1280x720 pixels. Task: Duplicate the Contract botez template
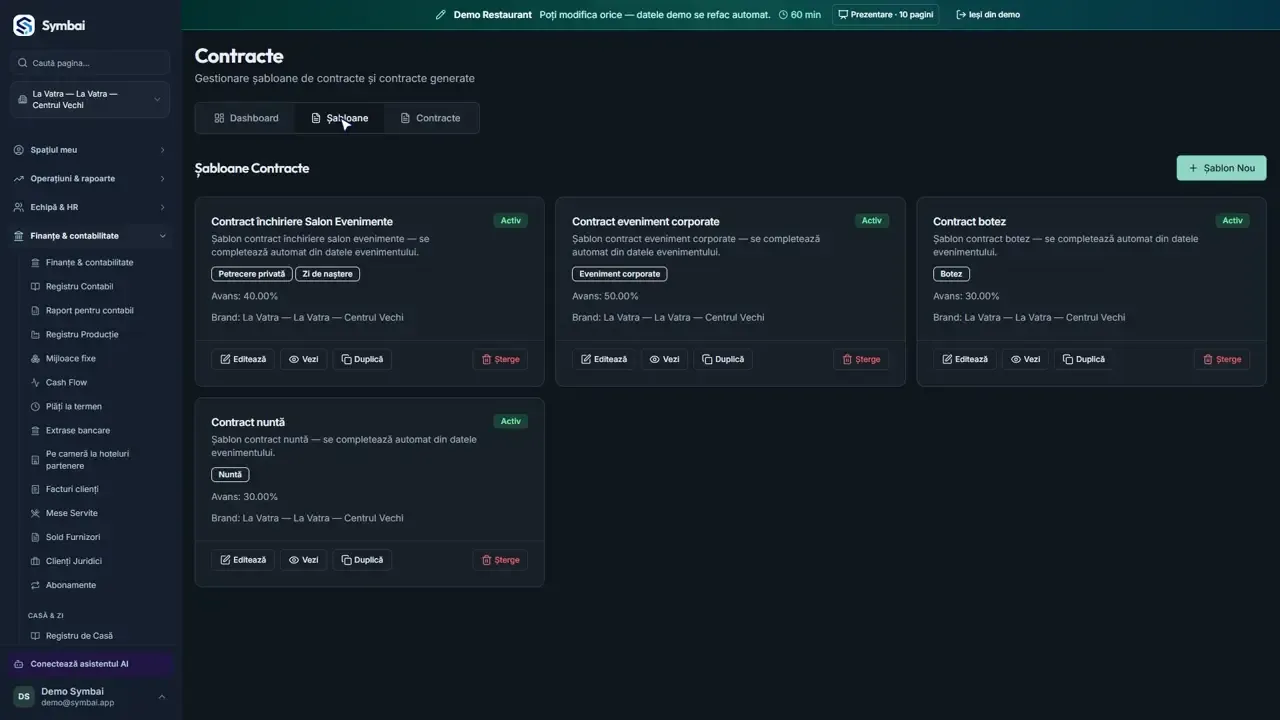(1083, 359)
